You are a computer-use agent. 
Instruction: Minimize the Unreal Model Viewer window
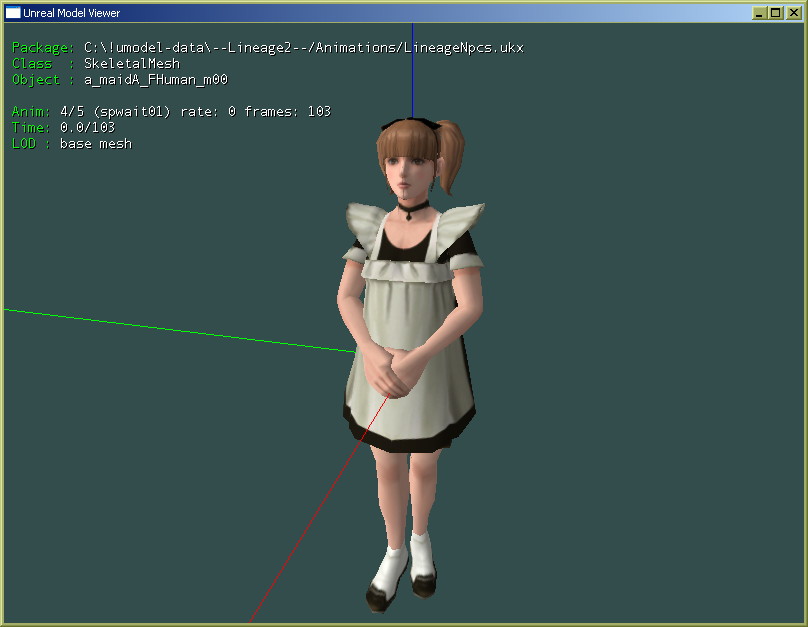click(759, 13)
